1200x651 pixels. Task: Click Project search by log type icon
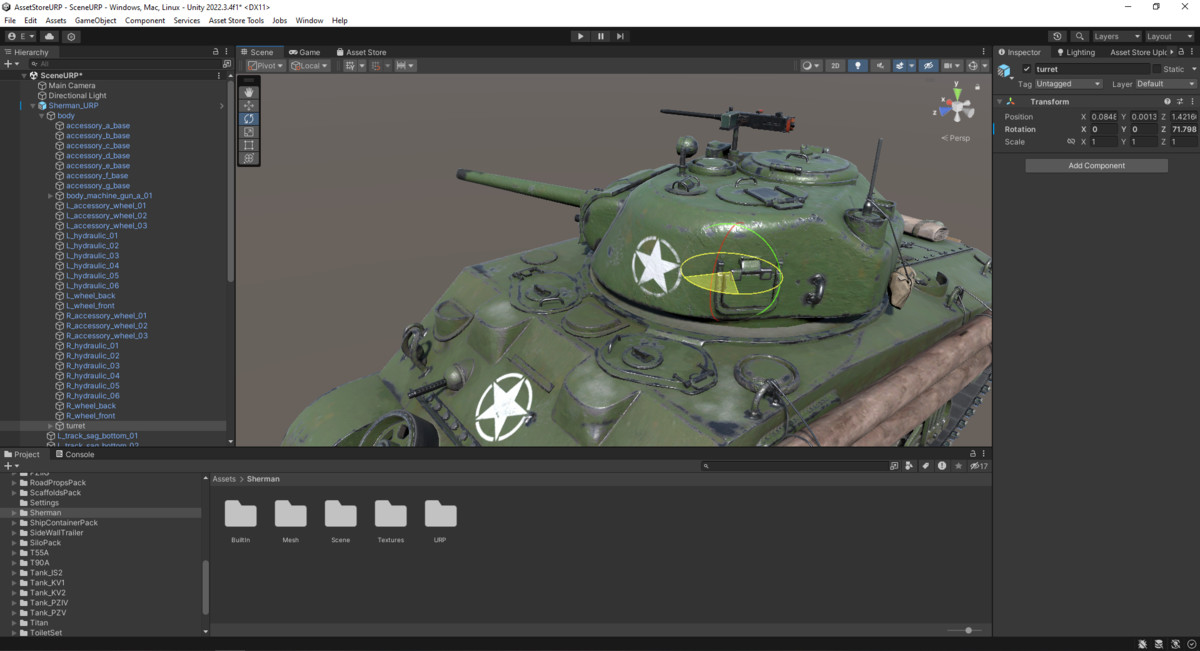(942, 466)
